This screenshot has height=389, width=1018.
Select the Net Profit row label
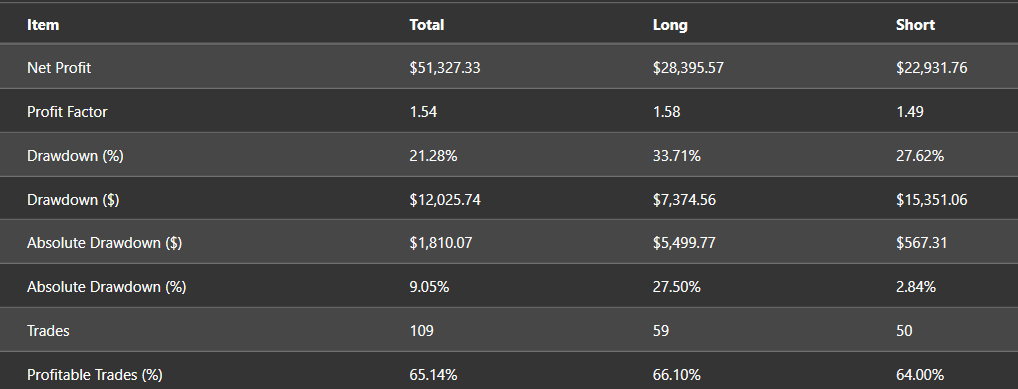(x=59, y=68)
